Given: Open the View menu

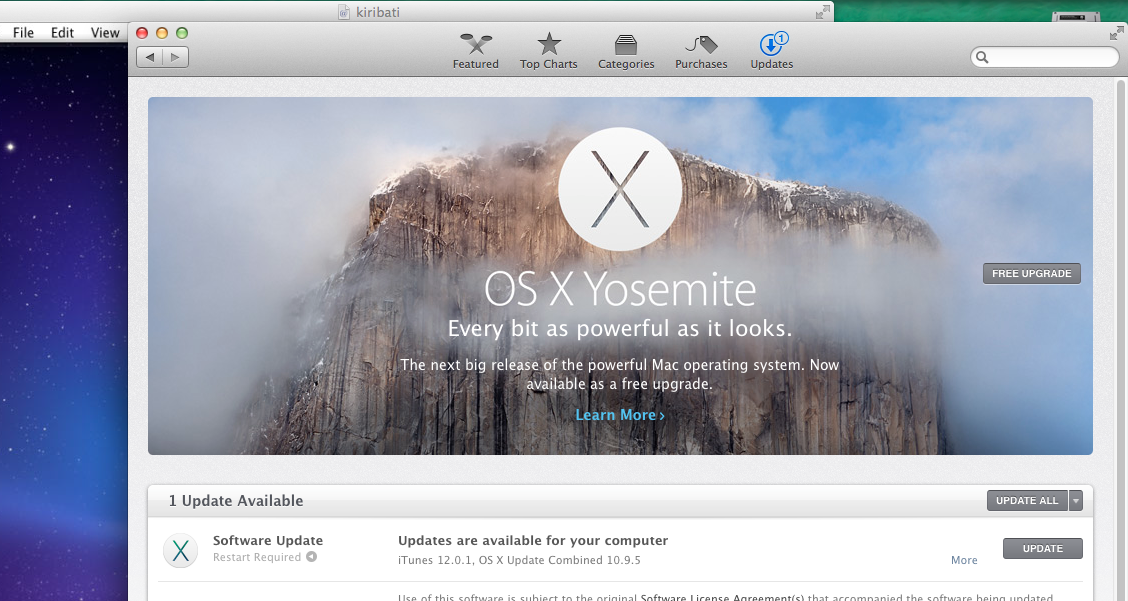Looking at the screenshot, I should click(x=104, y=32).
